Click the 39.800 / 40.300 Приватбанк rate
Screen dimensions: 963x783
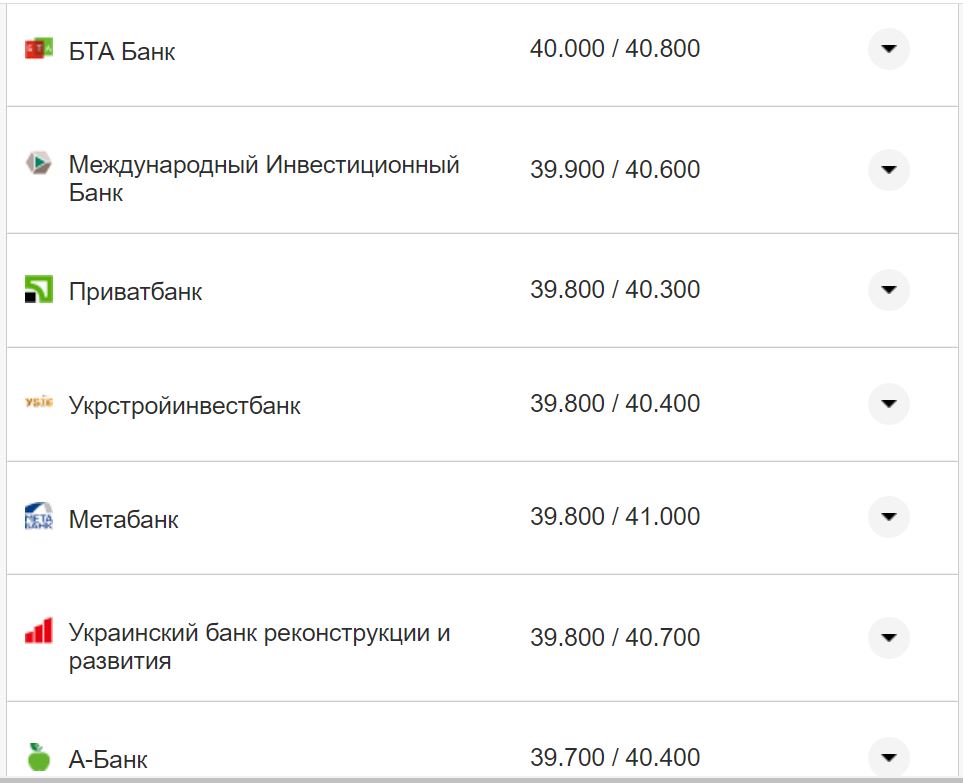tap(616, 290)
